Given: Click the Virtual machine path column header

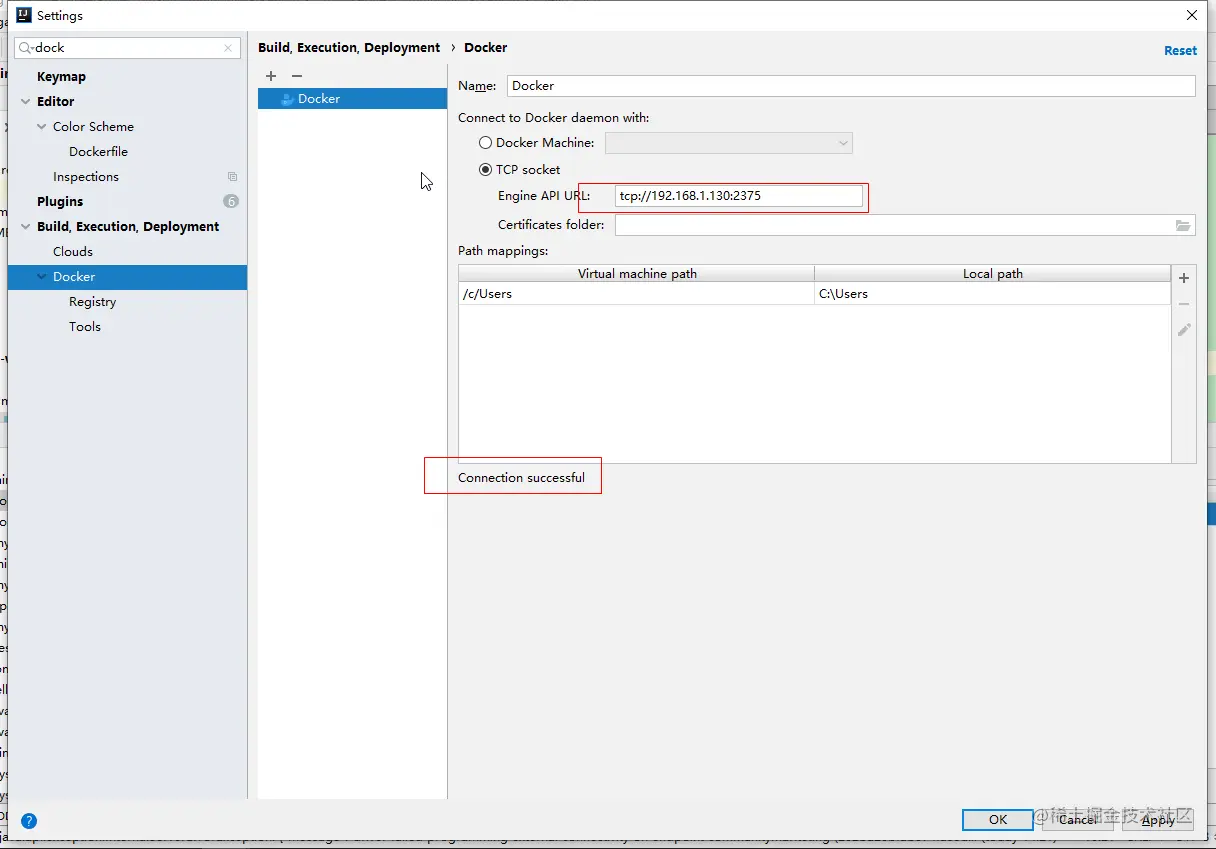Looking at the screenshot, I should tap(637, 274).
